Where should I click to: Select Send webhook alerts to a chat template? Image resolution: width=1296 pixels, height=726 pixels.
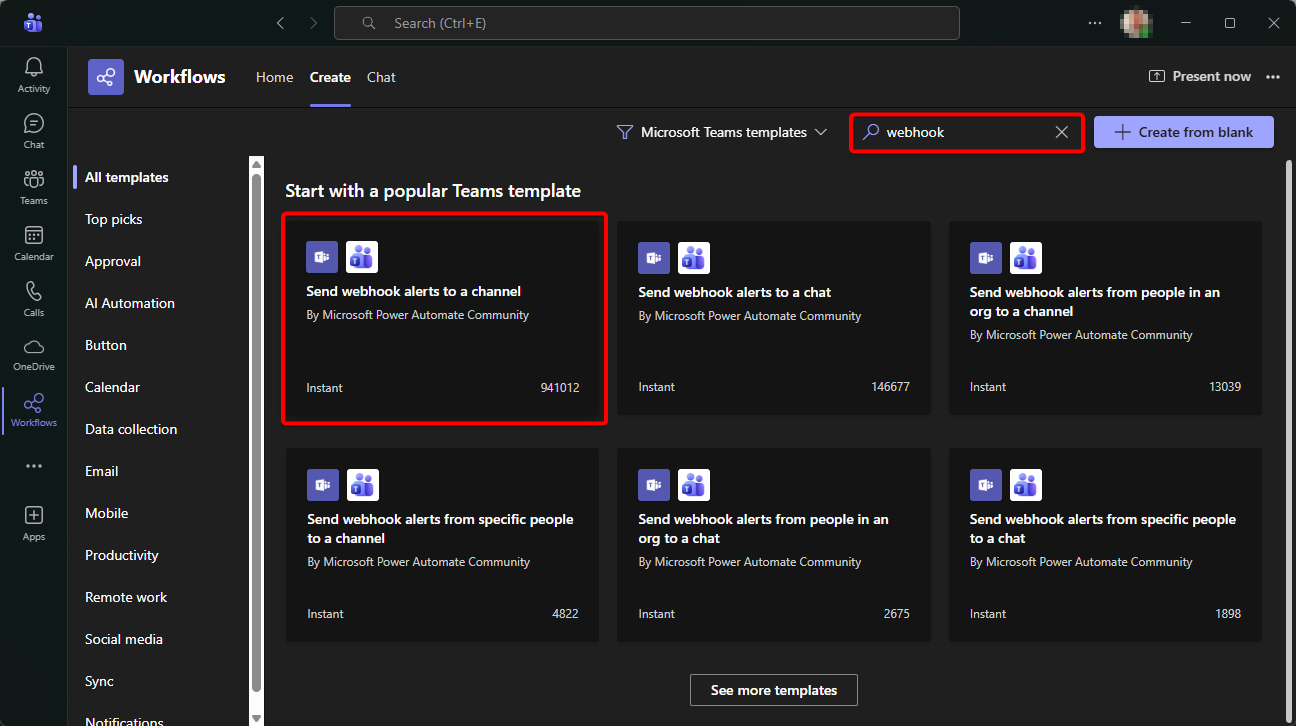coord(773,318)
